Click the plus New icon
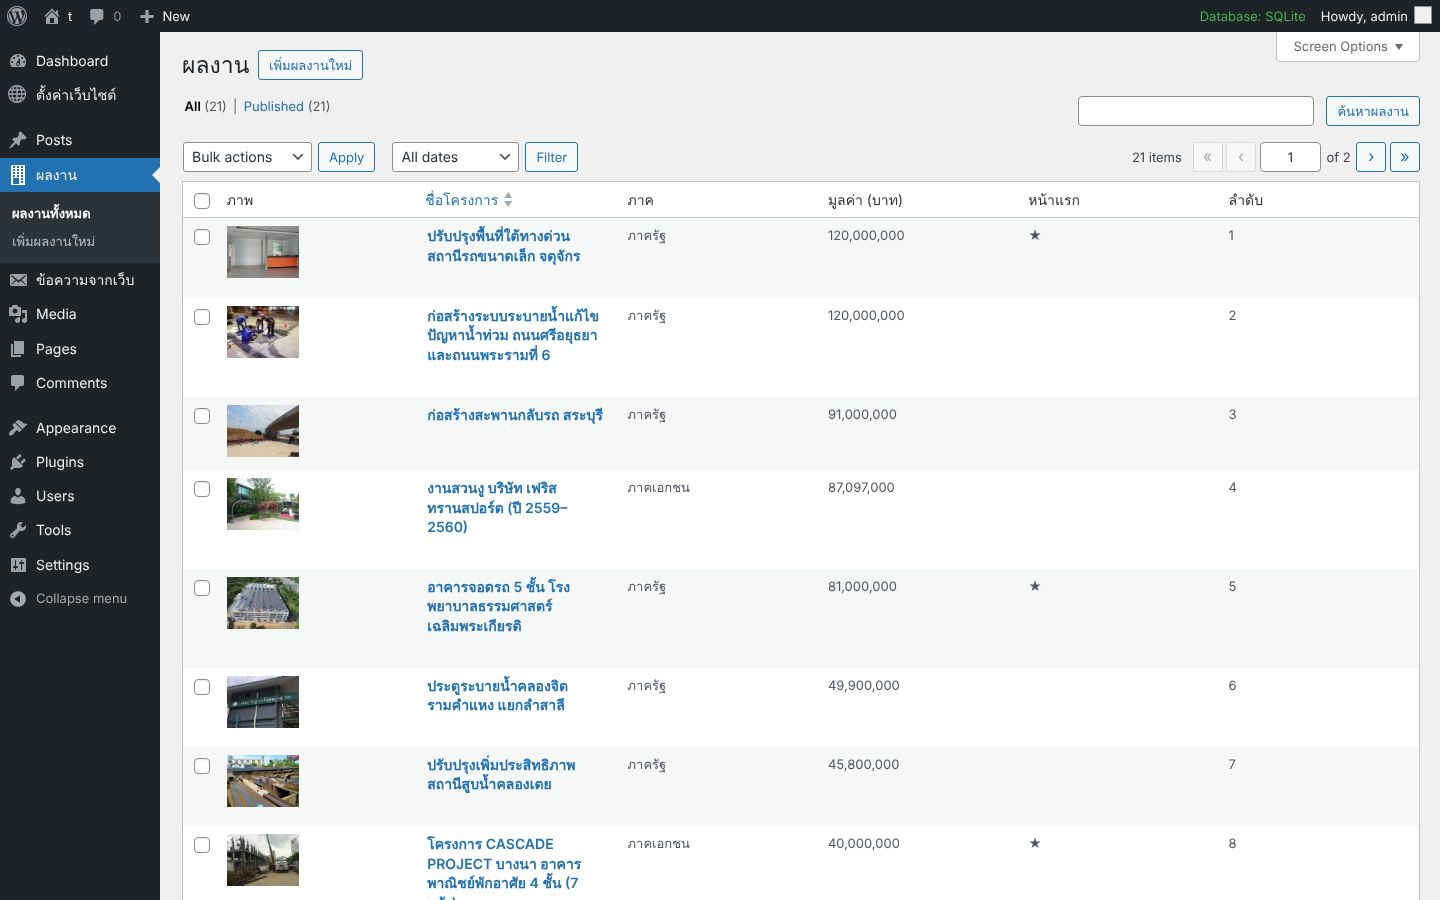 [147, 16]
